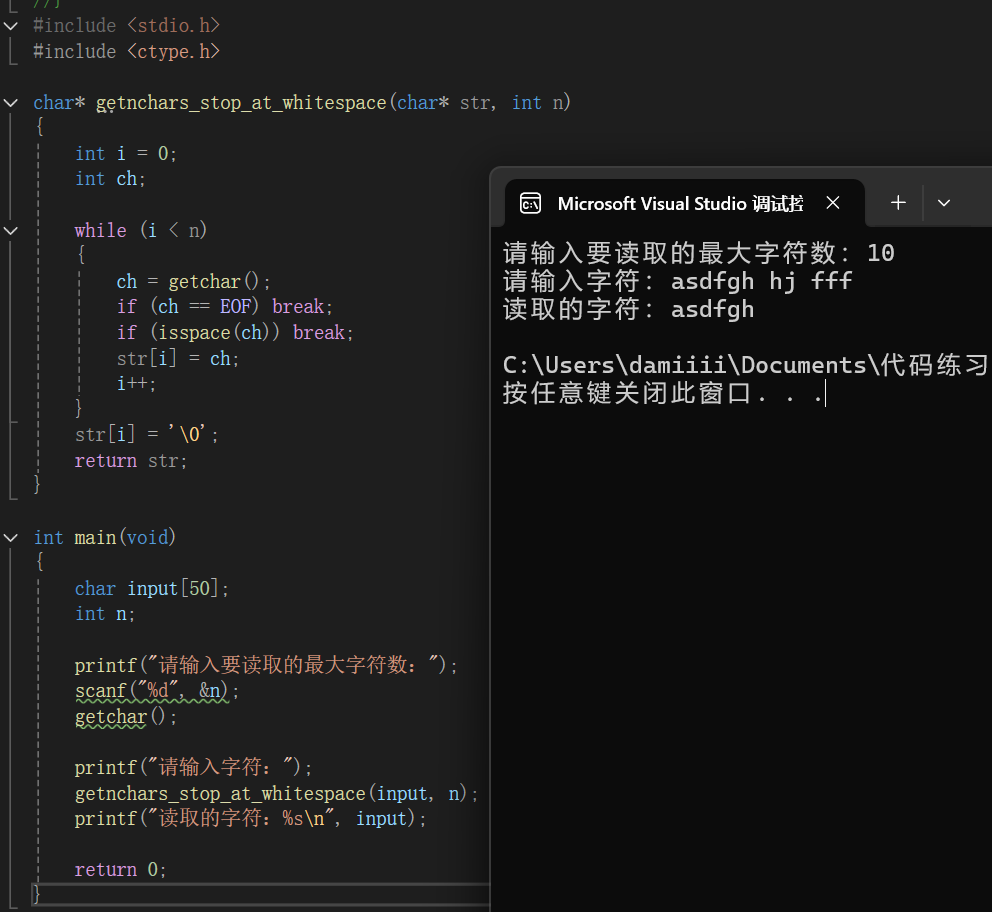Place cursor on the return 0 statement
The height and width of the screenshot is (912, 992).
tap(118, 868)
